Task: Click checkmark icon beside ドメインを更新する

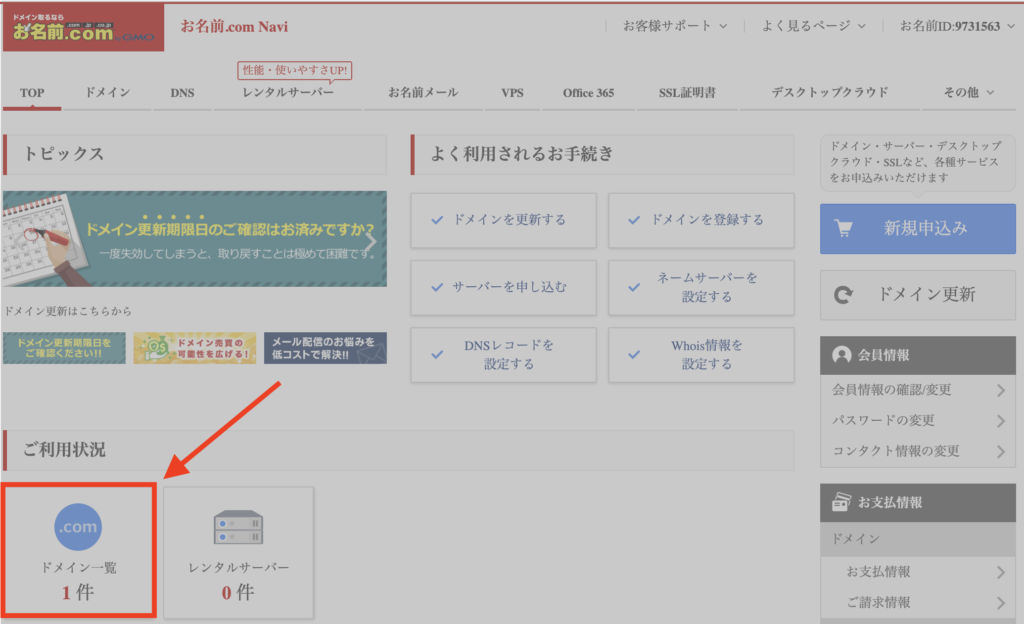Action: click(x=437, y=220)
